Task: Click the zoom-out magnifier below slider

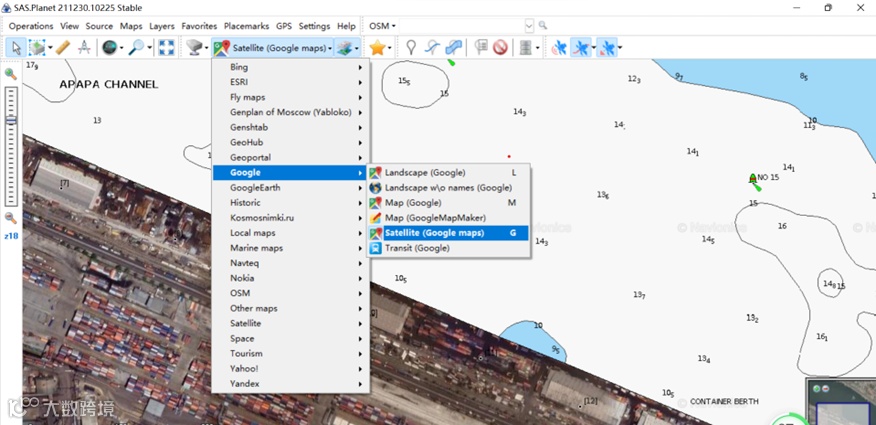Action: [x=10, y=218]
